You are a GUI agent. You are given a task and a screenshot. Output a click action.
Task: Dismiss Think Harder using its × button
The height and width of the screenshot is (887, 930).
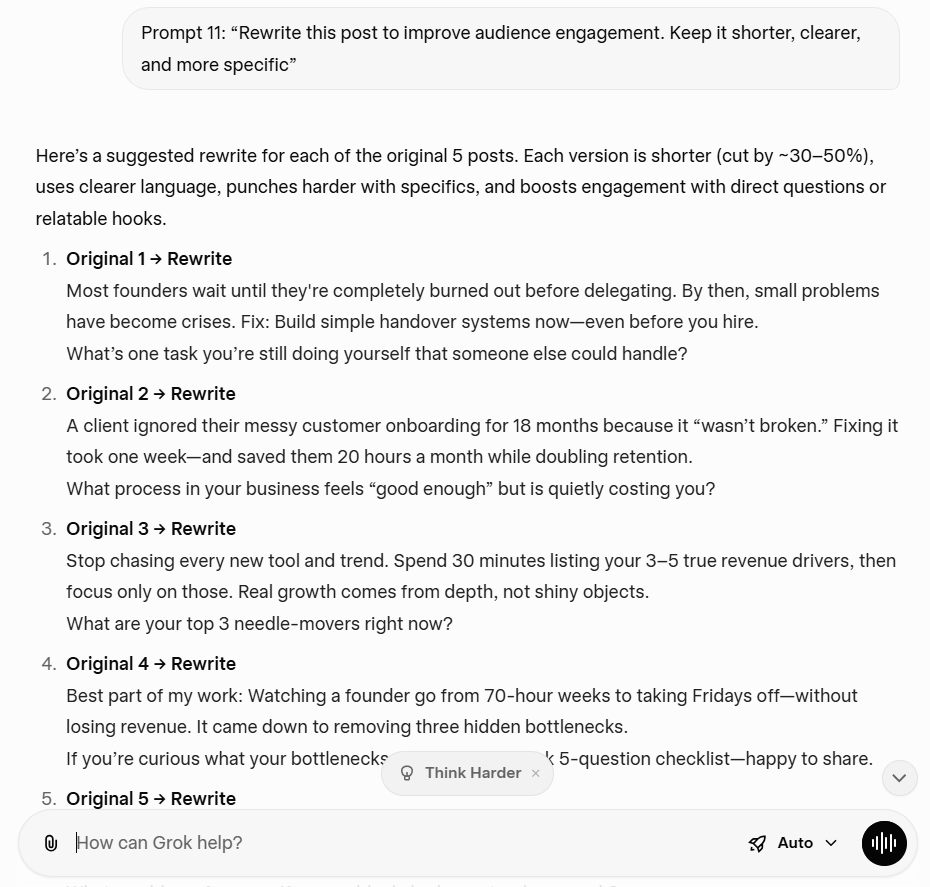pos(536,773)
